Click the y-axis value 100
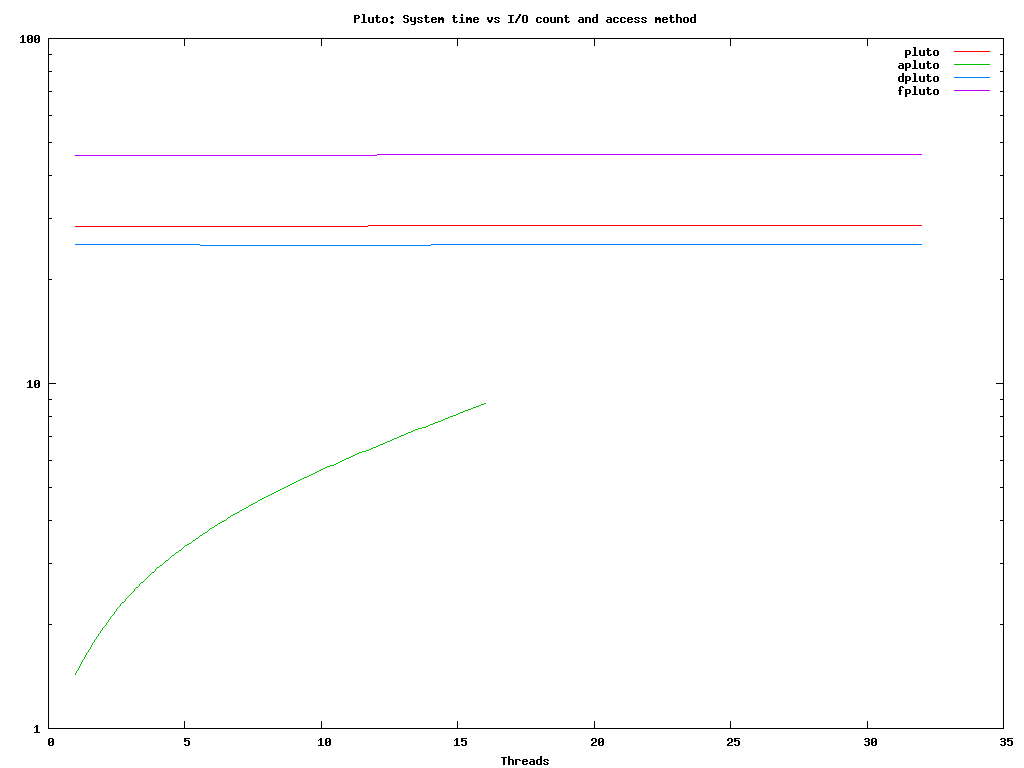 pos(30,39)
